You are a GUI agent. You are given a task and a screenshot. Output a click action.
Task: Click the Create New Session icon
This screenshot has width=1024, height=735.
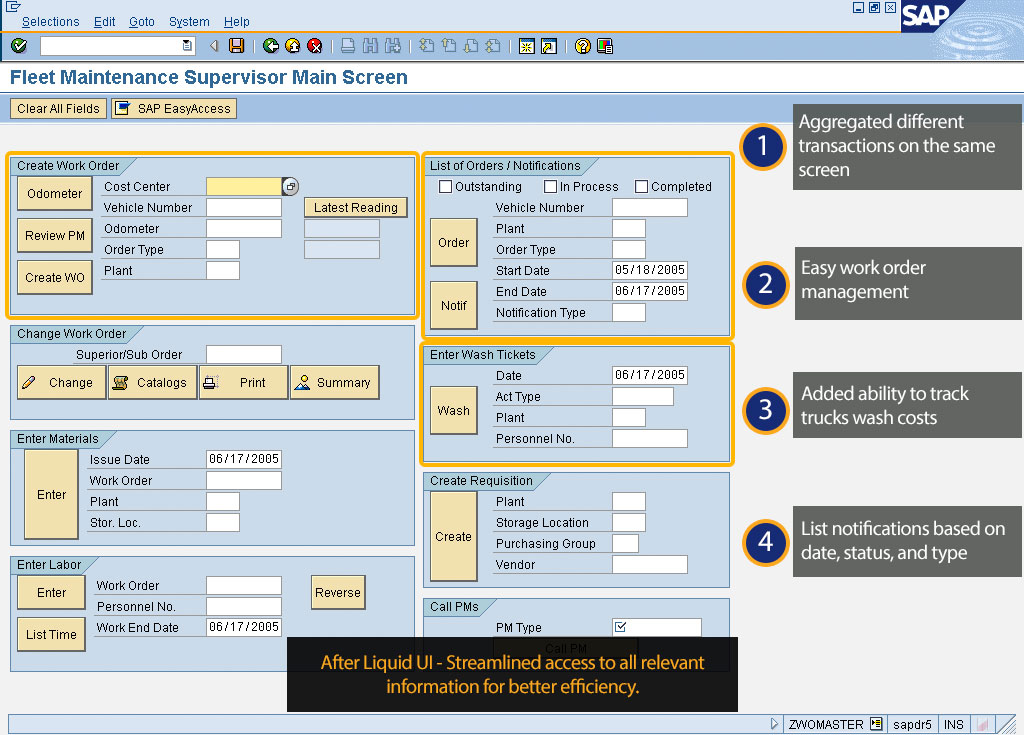coord(527,46)
